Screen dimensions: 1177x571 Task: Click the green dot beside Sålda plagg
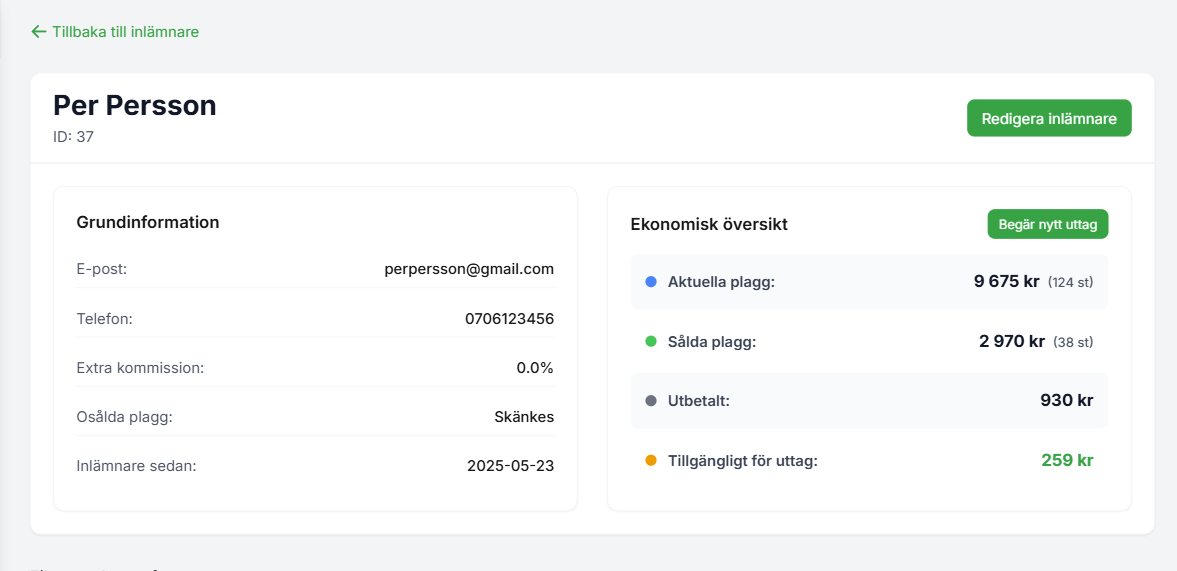(651, 342)
